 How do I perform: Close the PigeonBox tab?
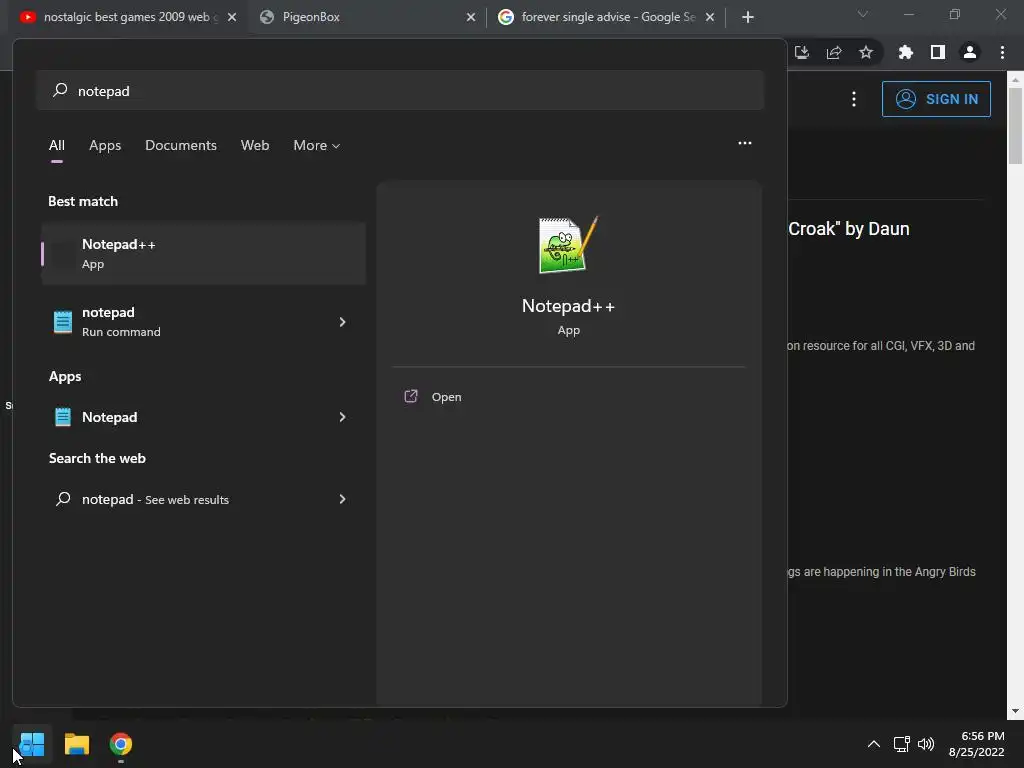(471, 17)
